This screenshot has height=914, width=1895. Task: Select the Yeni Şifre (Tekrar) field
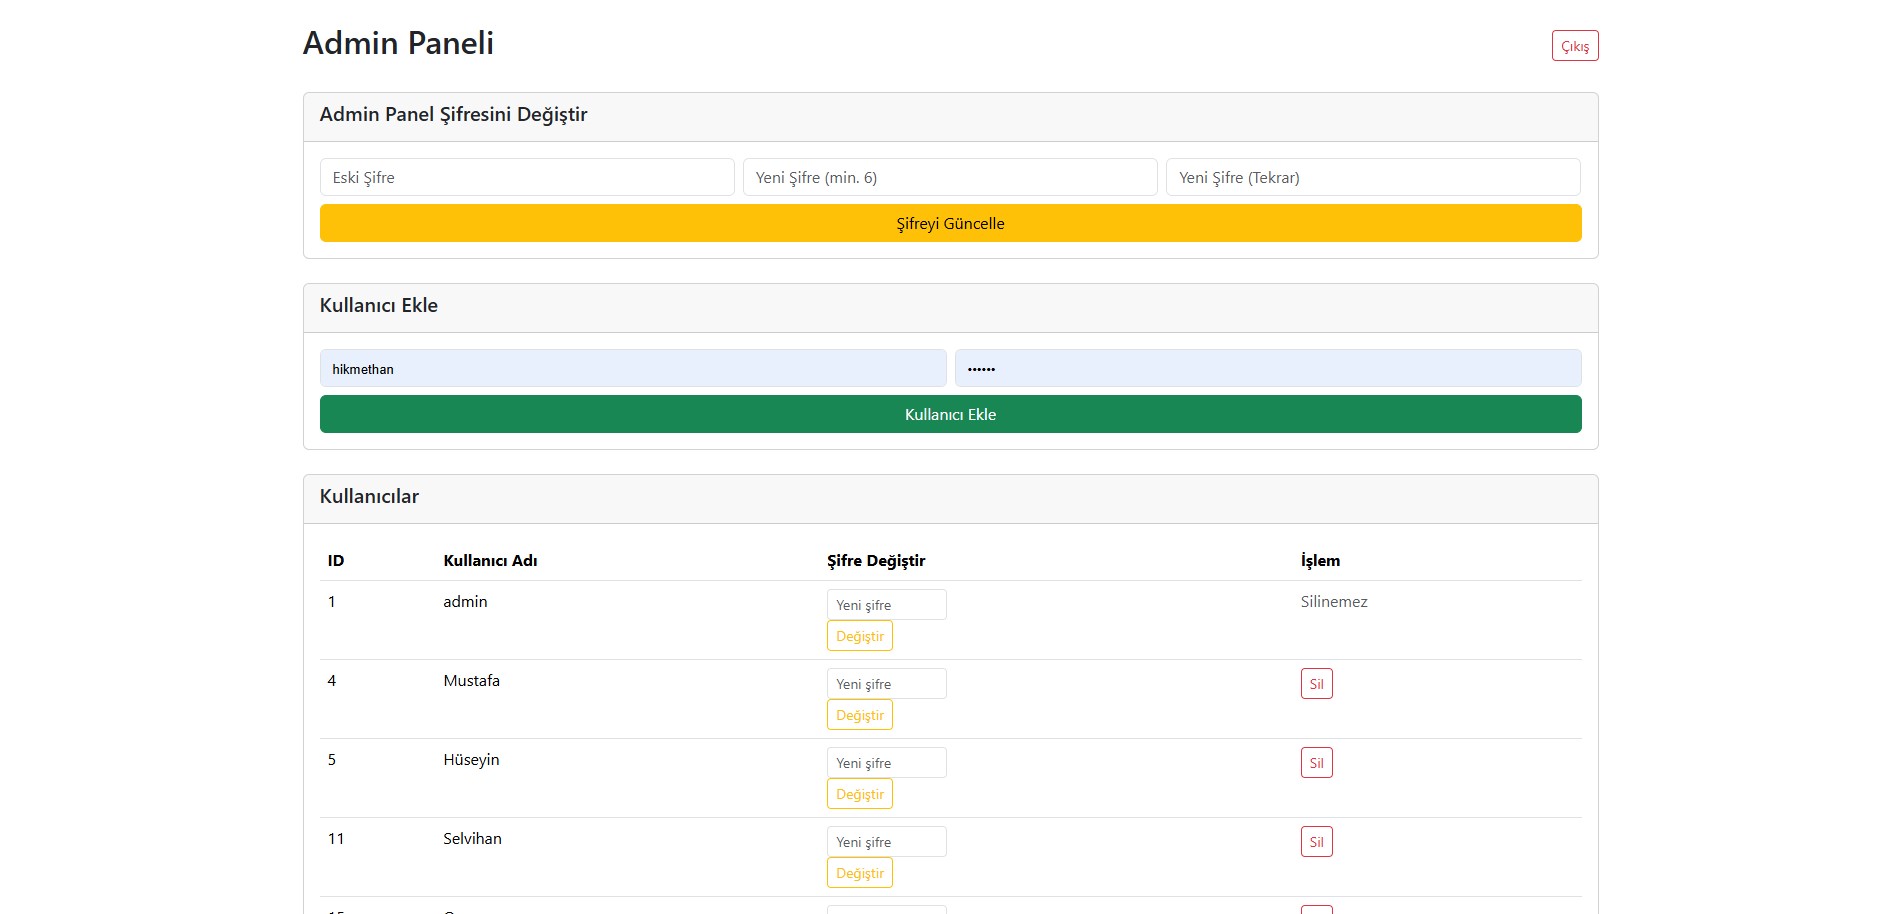(x=1372, y=177)
